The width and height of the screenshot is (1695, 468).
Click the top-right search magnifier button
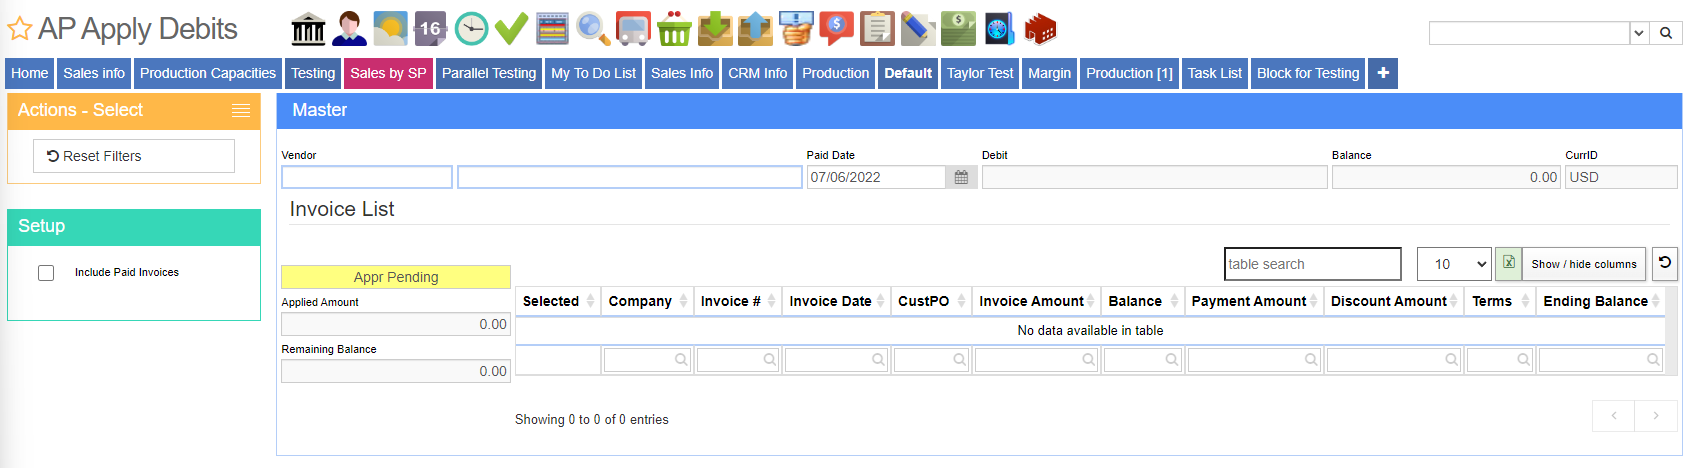tap(1666, 33)
